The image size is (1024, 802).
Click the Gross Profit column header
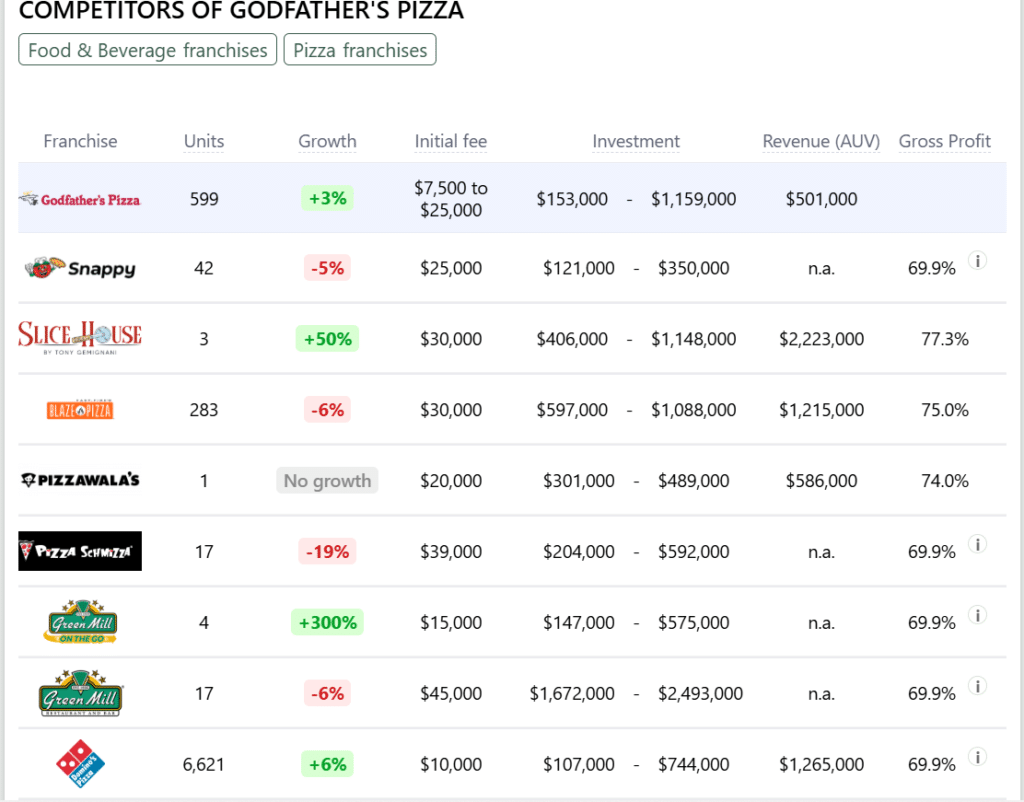(x=945, y=141)
